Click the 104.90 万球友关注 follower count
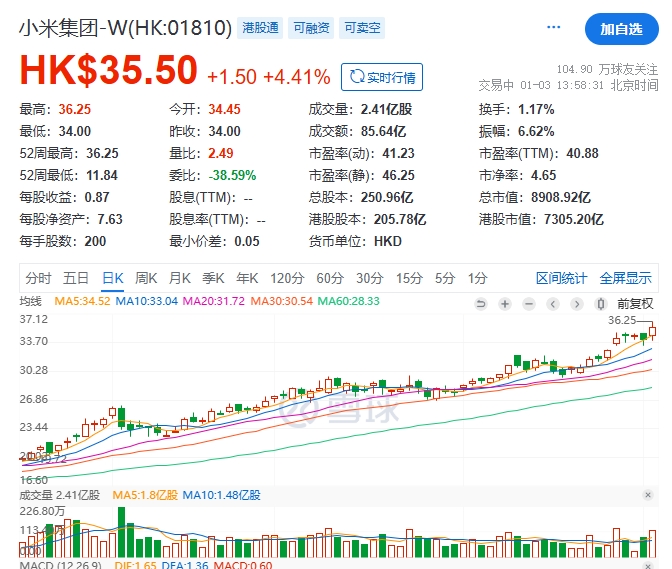This screenshot has width=672, height=569. coord(607,69)
